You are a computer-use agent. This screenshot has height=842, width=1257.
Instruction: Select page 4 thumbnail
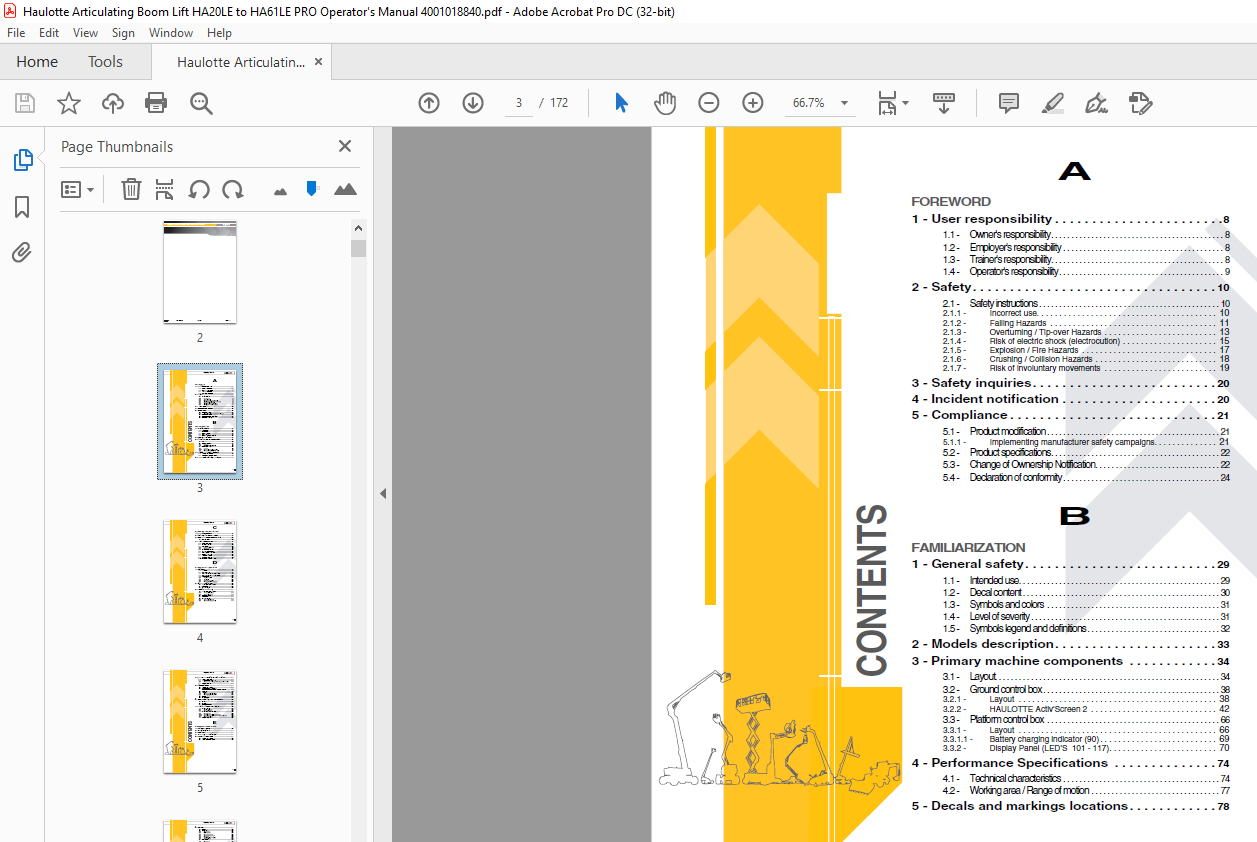tap(200, 572)
